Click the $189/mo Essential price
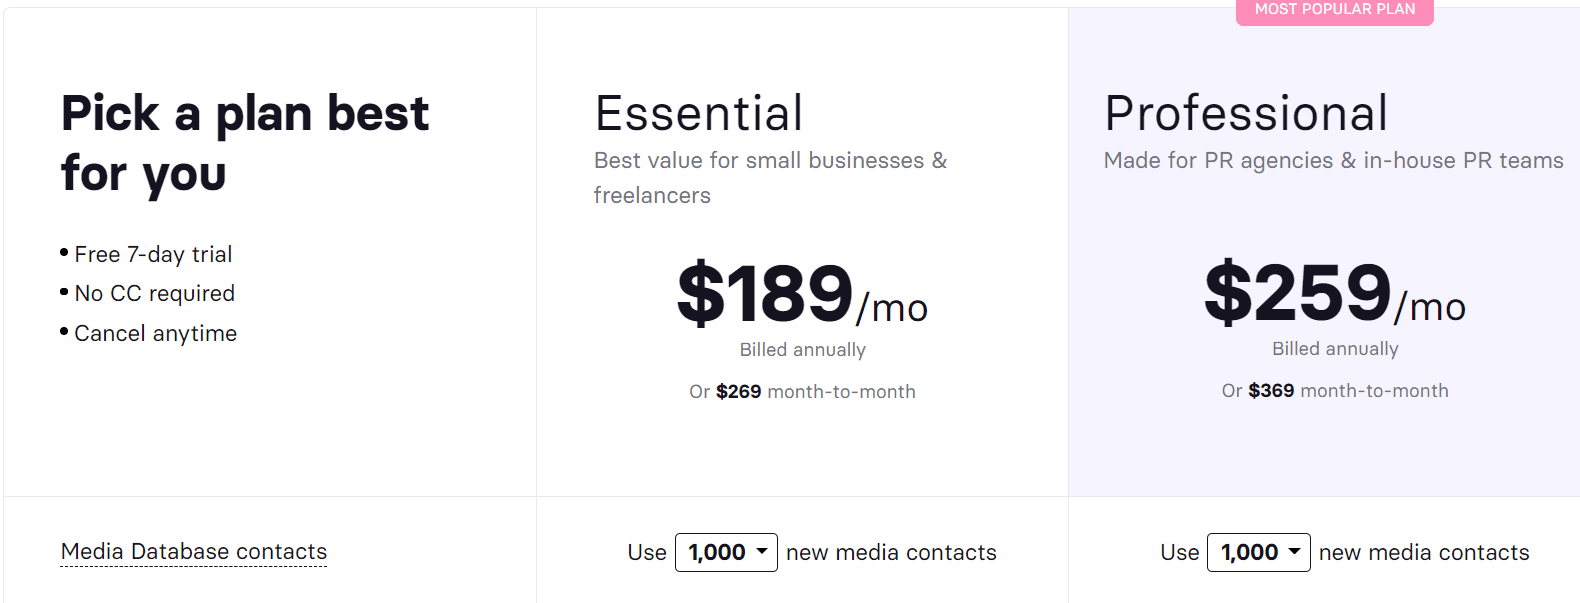1580x603 pixels. pyautogui.click(x=802, y=294)
